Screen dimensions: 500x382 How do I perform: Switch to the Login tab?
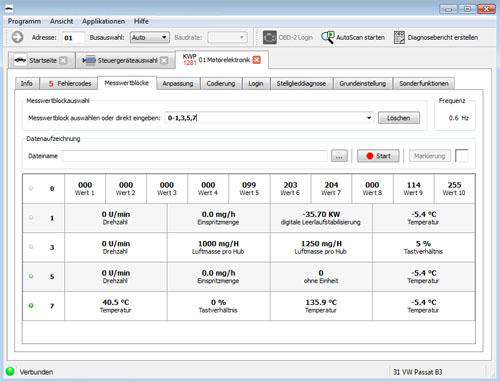pos(256,83)
